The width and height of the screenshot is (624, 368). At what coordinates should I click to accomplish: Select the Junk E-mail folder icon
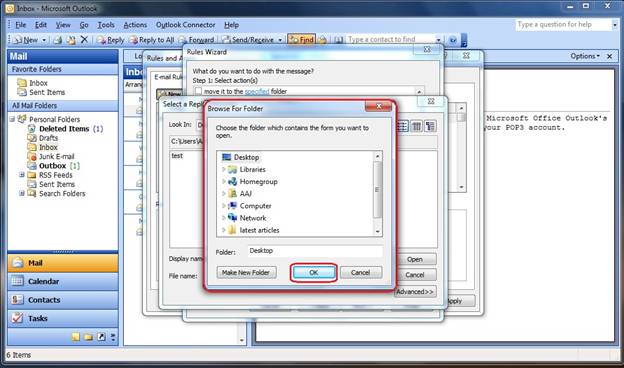(x=32, y=156)
